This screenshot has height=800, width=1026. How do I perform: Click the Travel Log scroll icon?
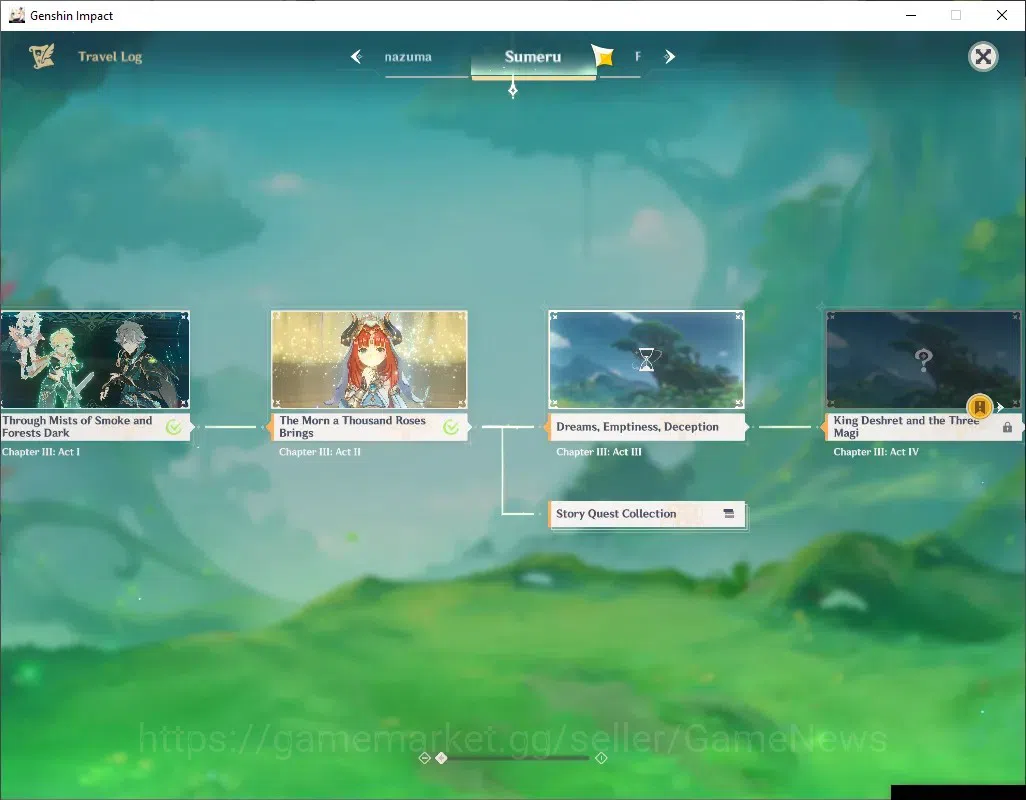click(x=42, y=57)
